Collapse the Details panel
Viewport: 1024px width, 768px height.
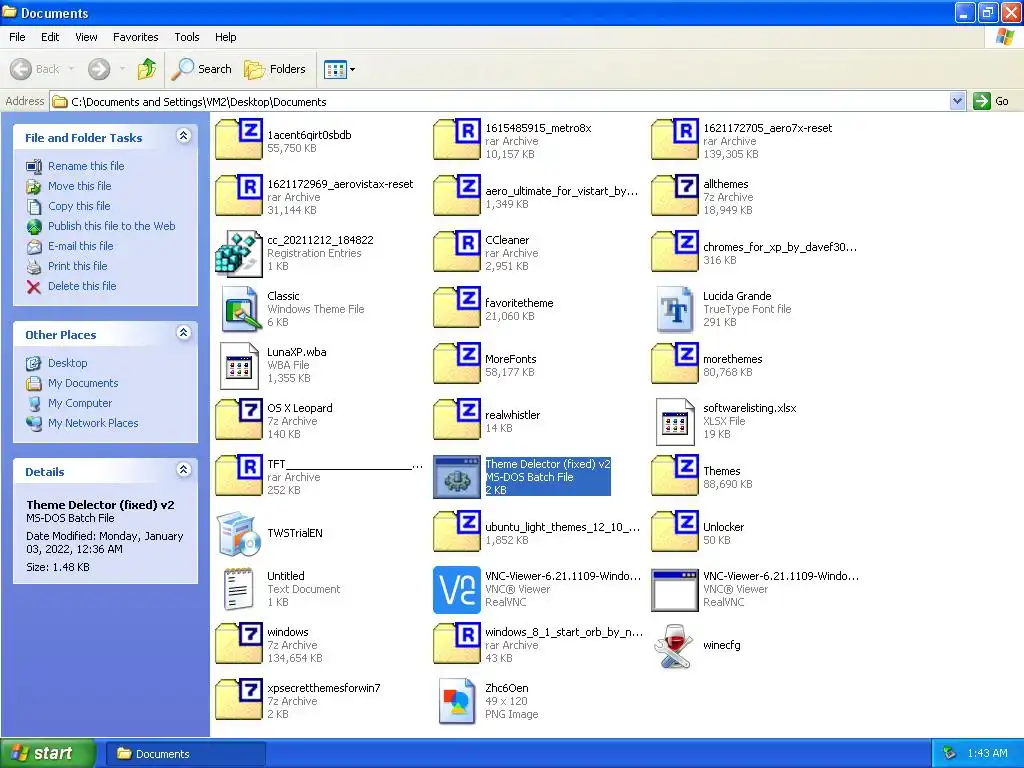184,470
